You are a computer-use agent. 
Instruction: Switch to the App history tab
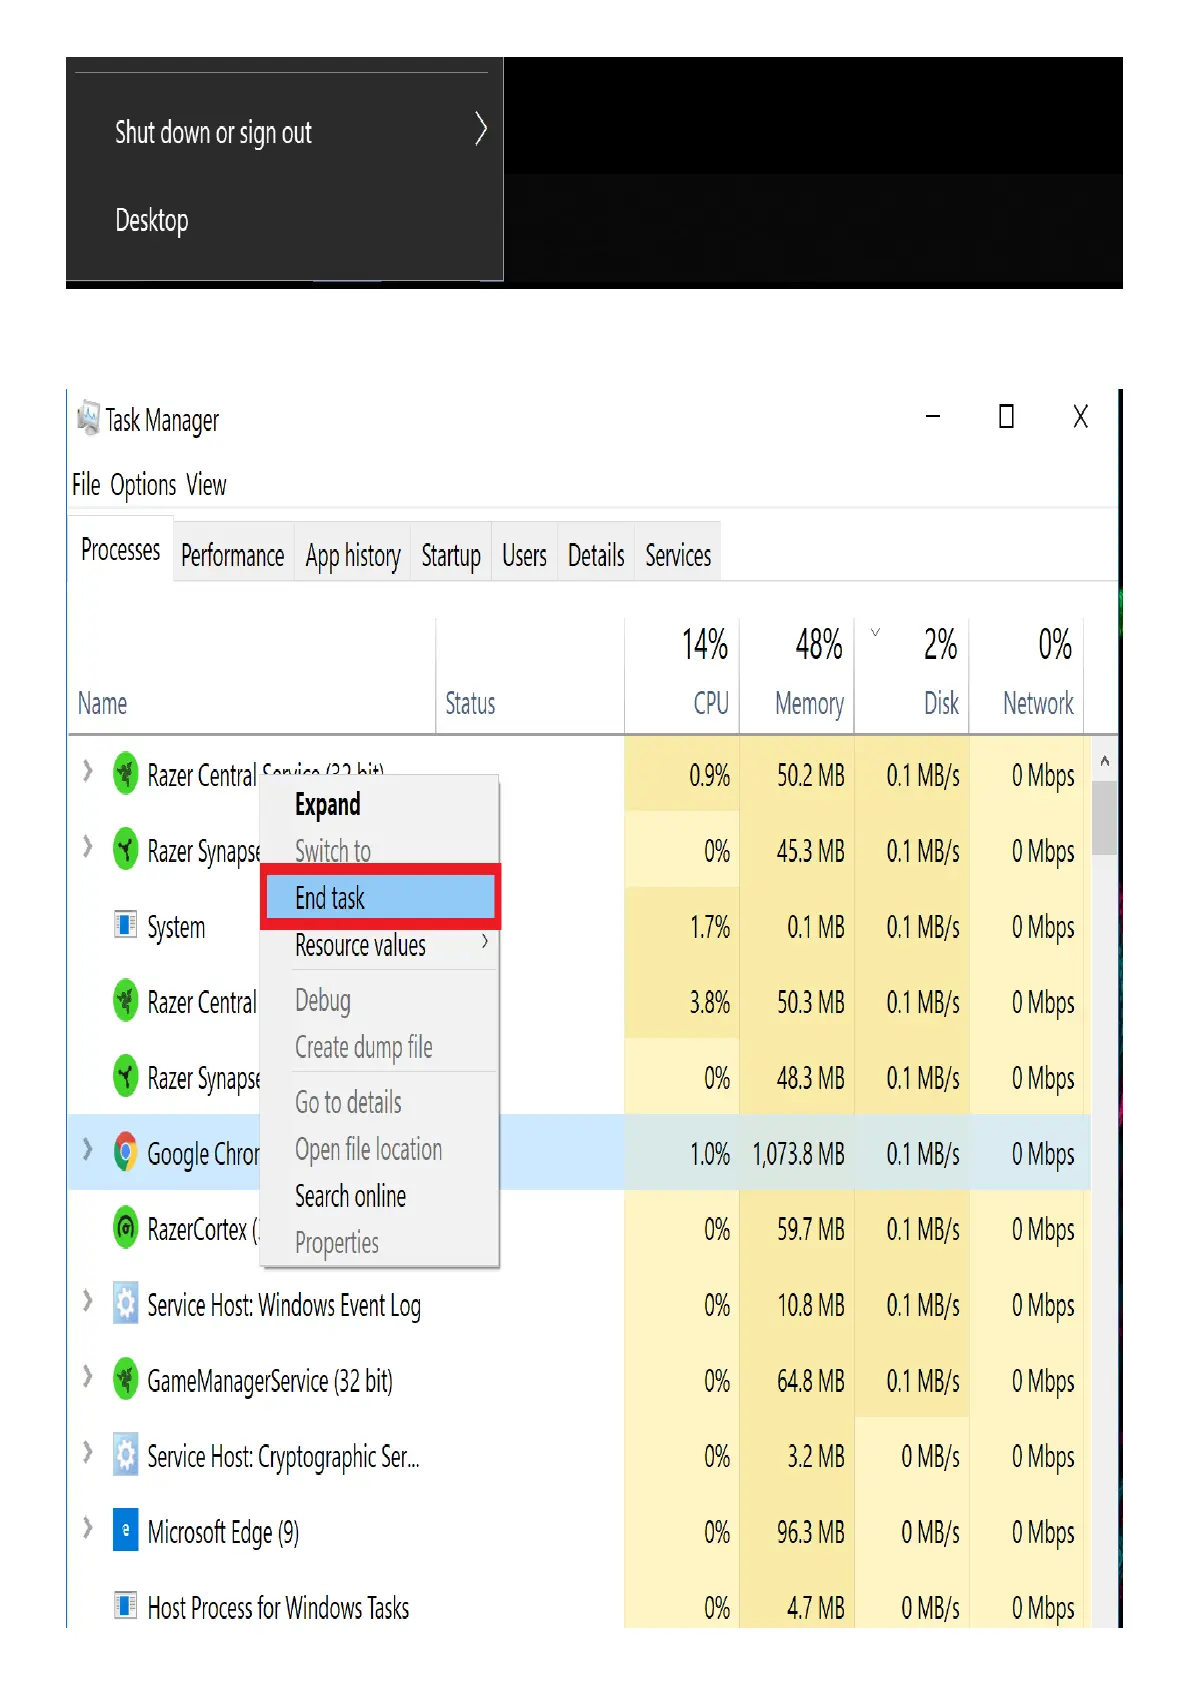(353, 555)
